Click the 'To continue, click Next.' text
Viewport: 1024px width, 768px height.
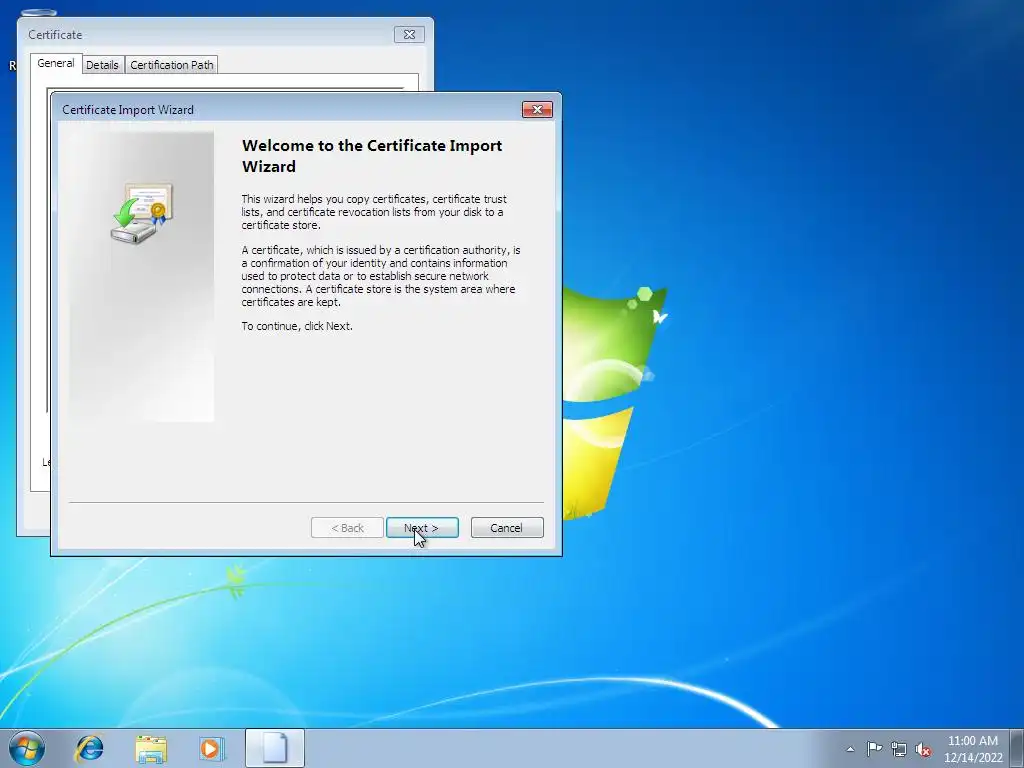pos(297,326)
